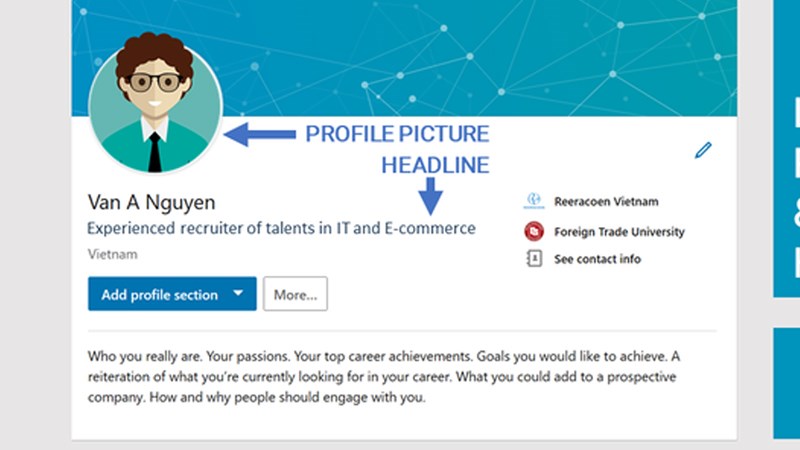Click the left-pointing arrow beside the profile picture

tap(260, 135)
